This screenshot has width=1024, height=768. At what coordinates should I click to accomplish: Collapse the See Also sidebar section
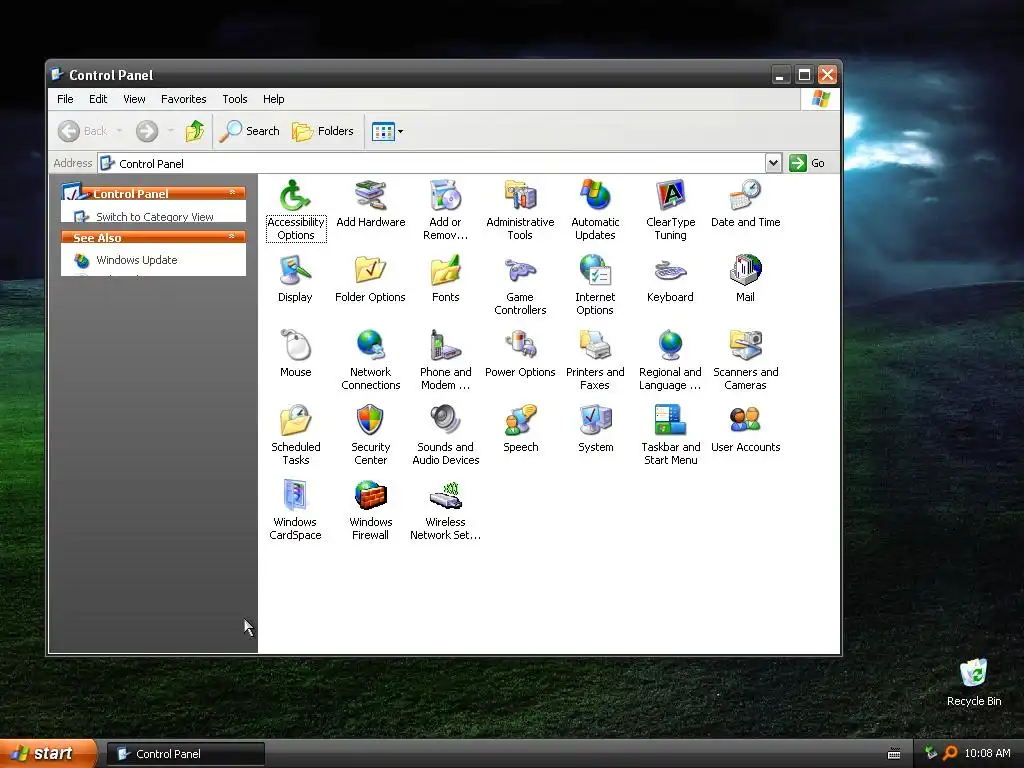(x=232, y=236)
